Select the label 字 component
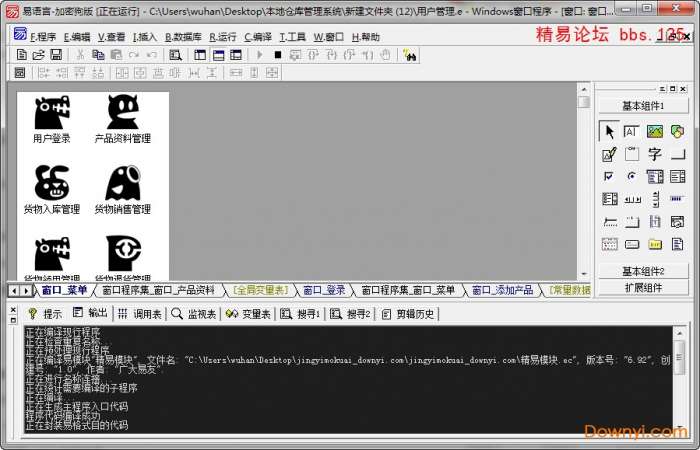Screen dimensions: 700x450 pos(654,154)
